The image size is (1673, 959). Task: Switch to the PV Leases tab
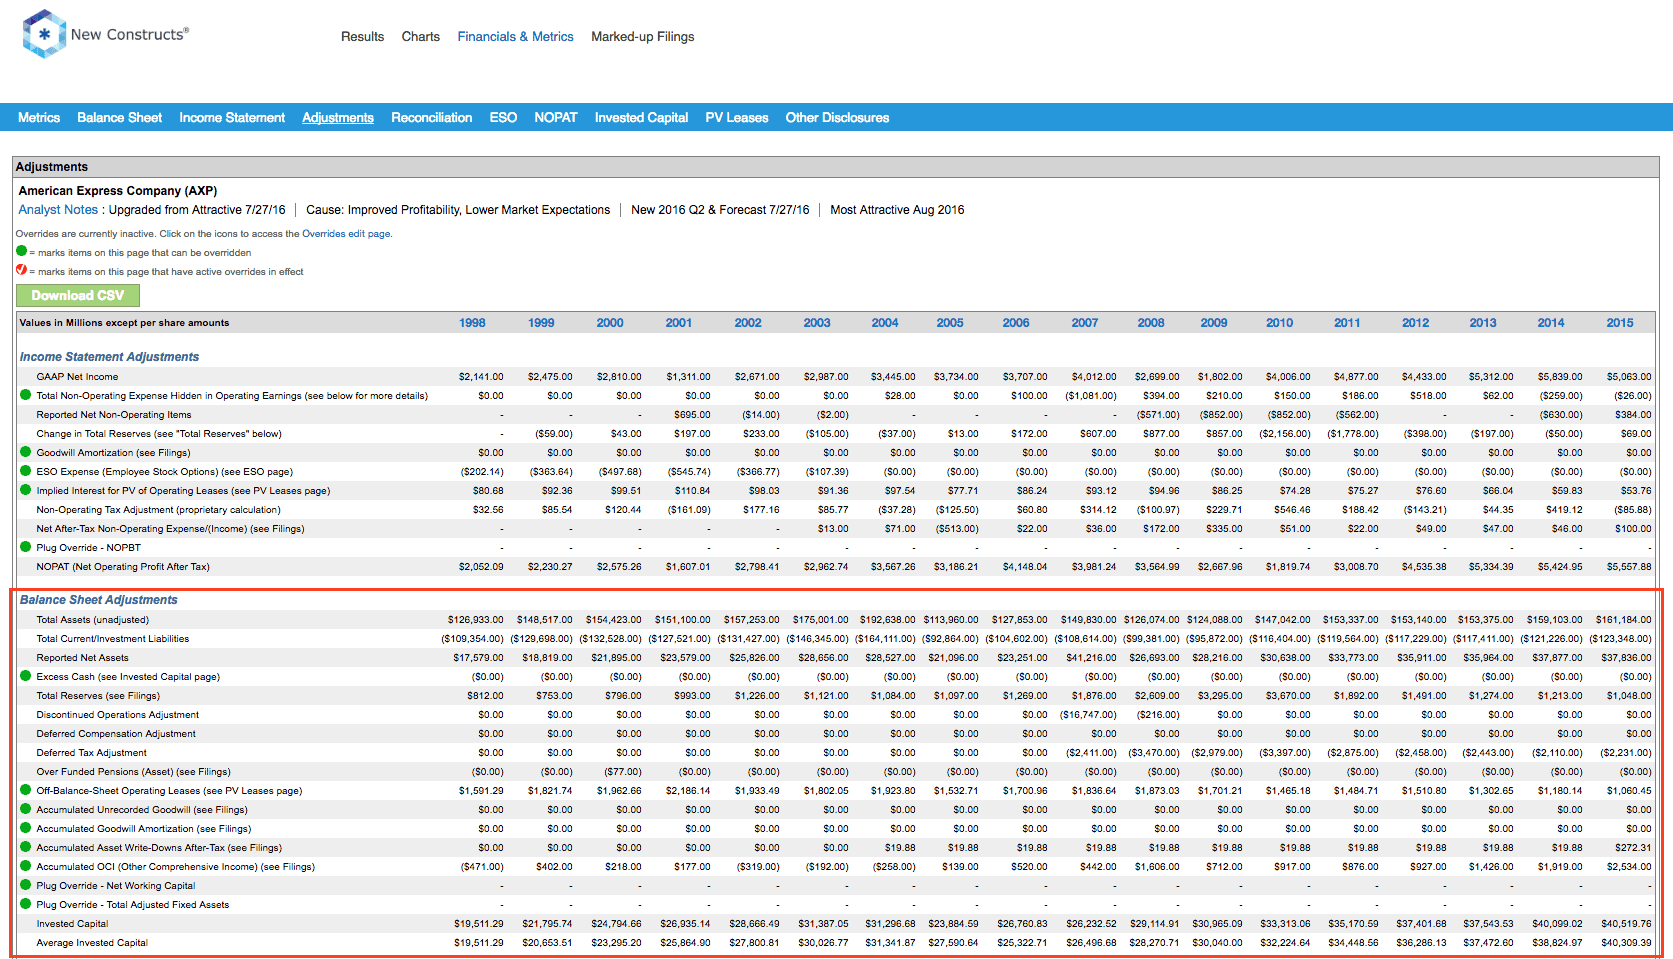[737, 118]
